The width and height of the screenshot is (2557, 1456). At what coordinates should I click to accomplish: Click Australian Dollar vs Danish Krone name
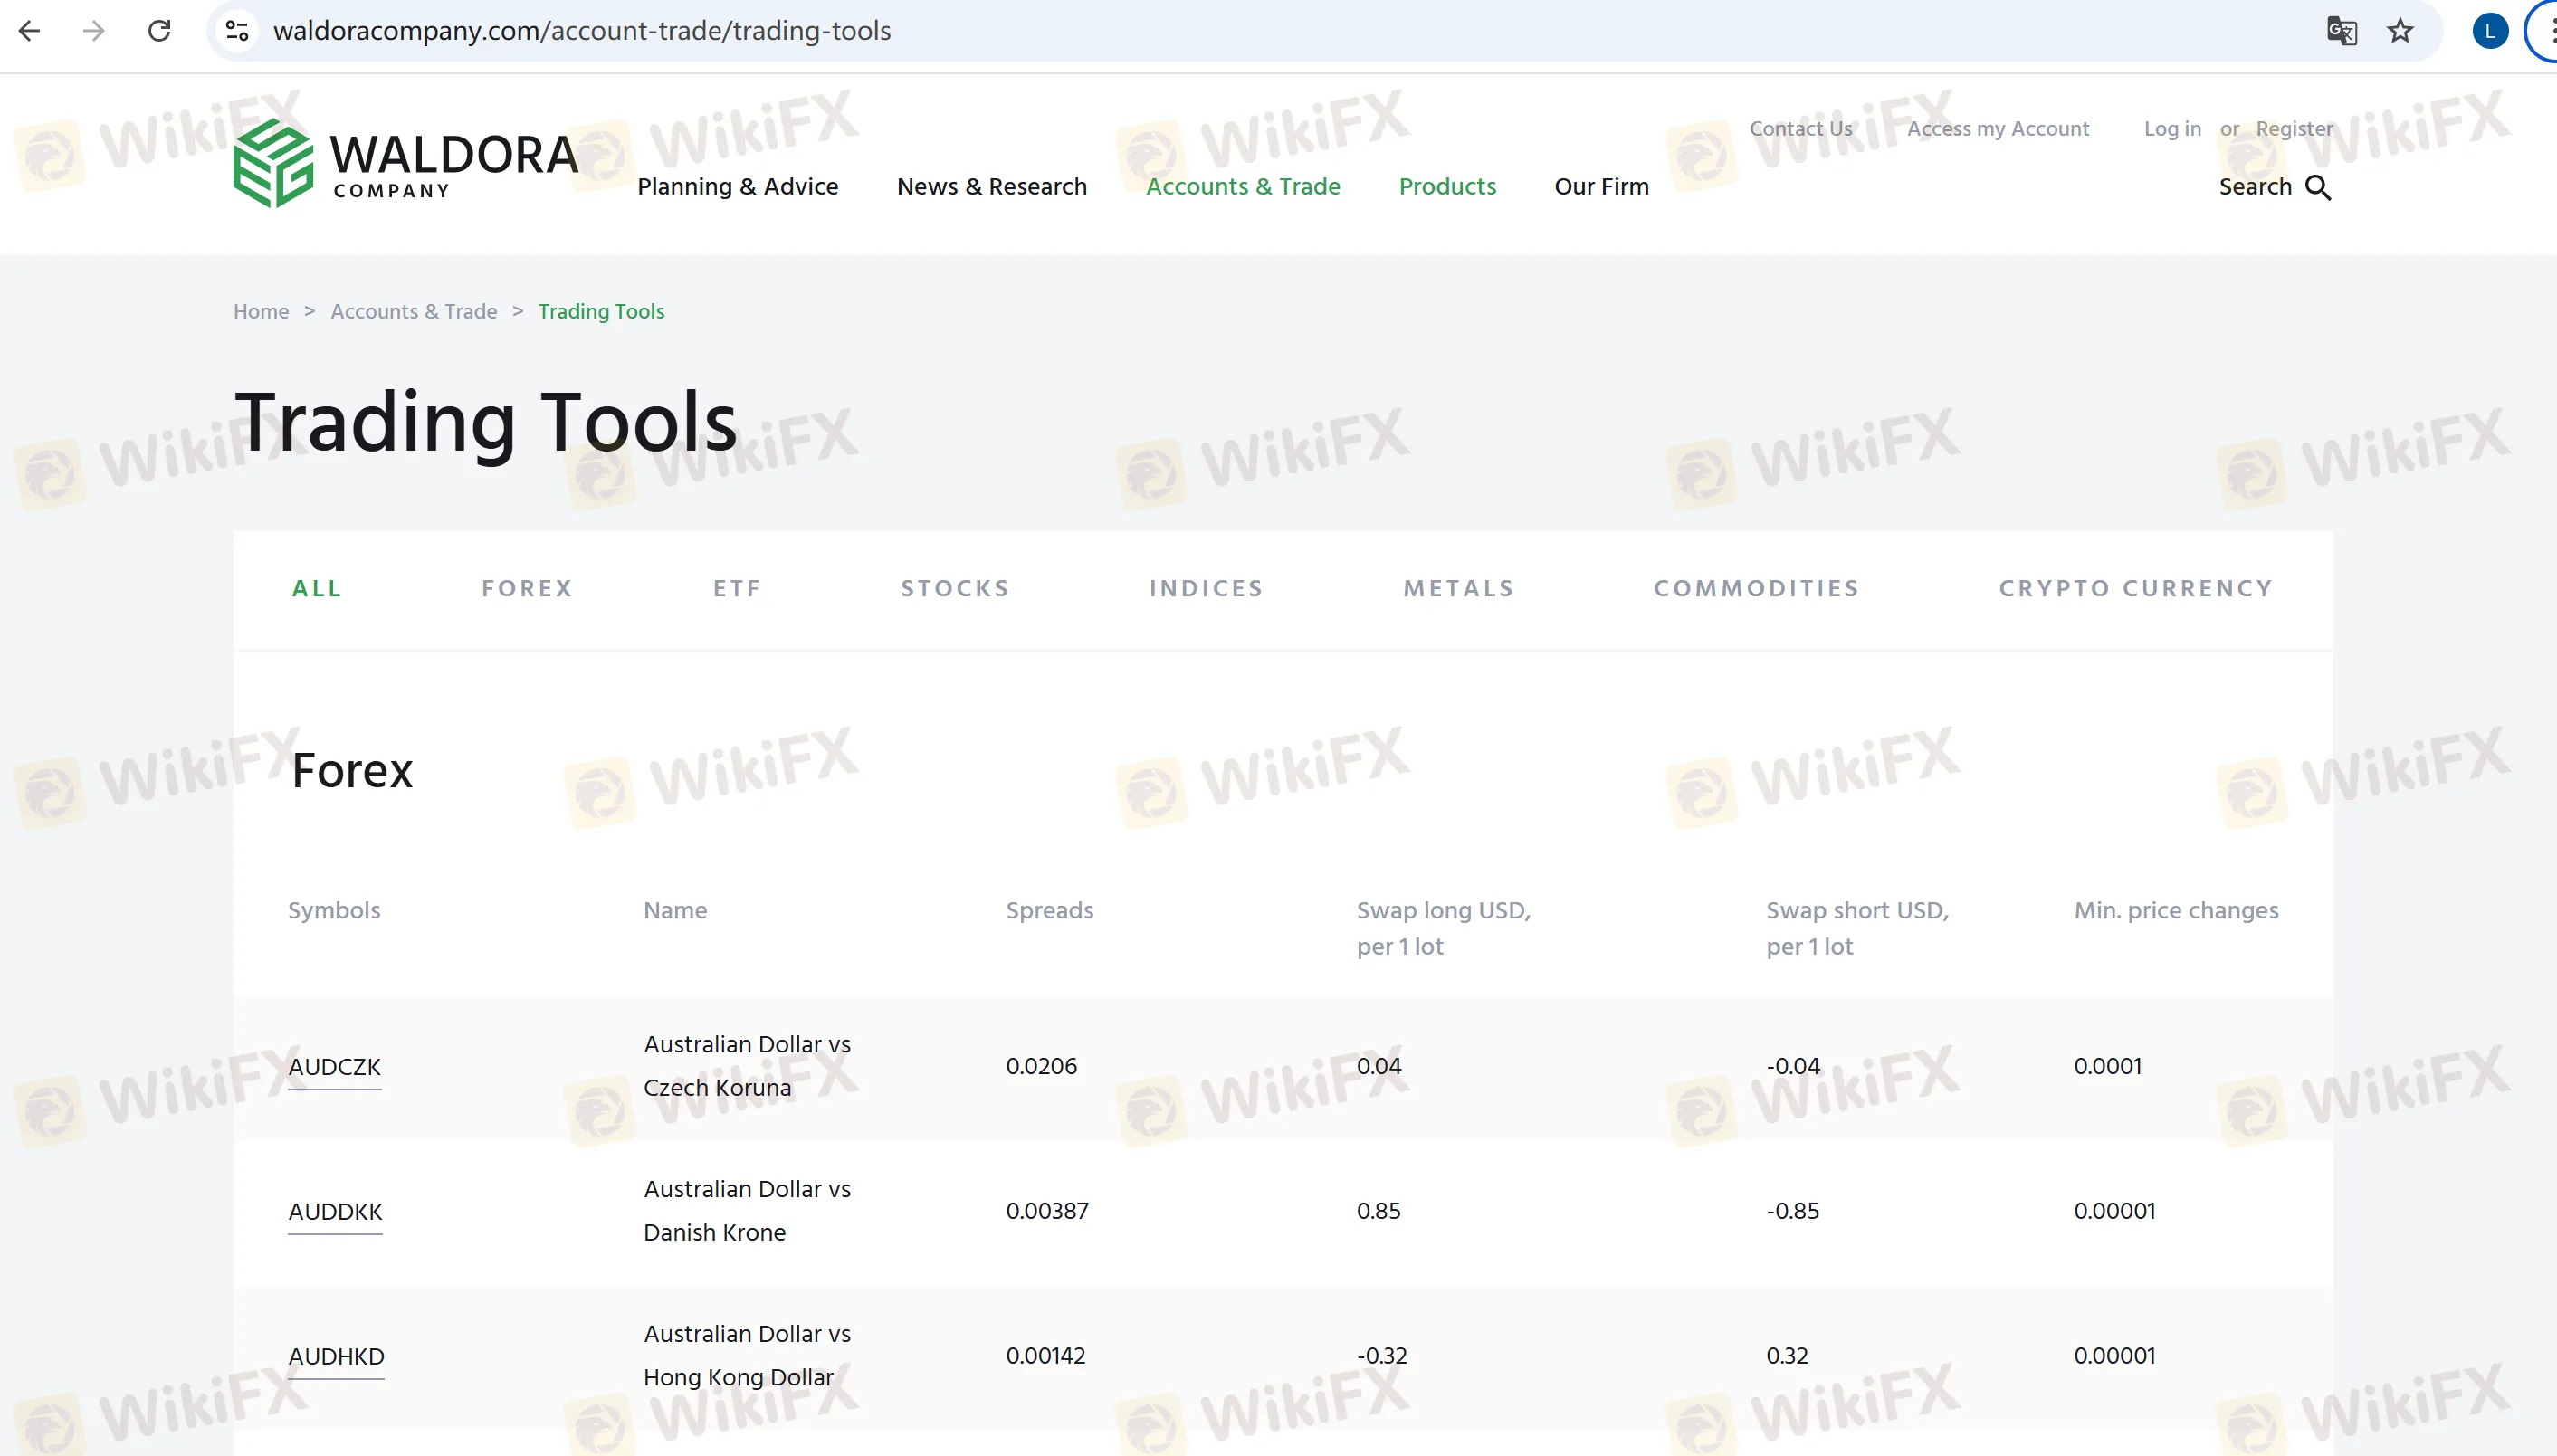tap(747, 1211)
